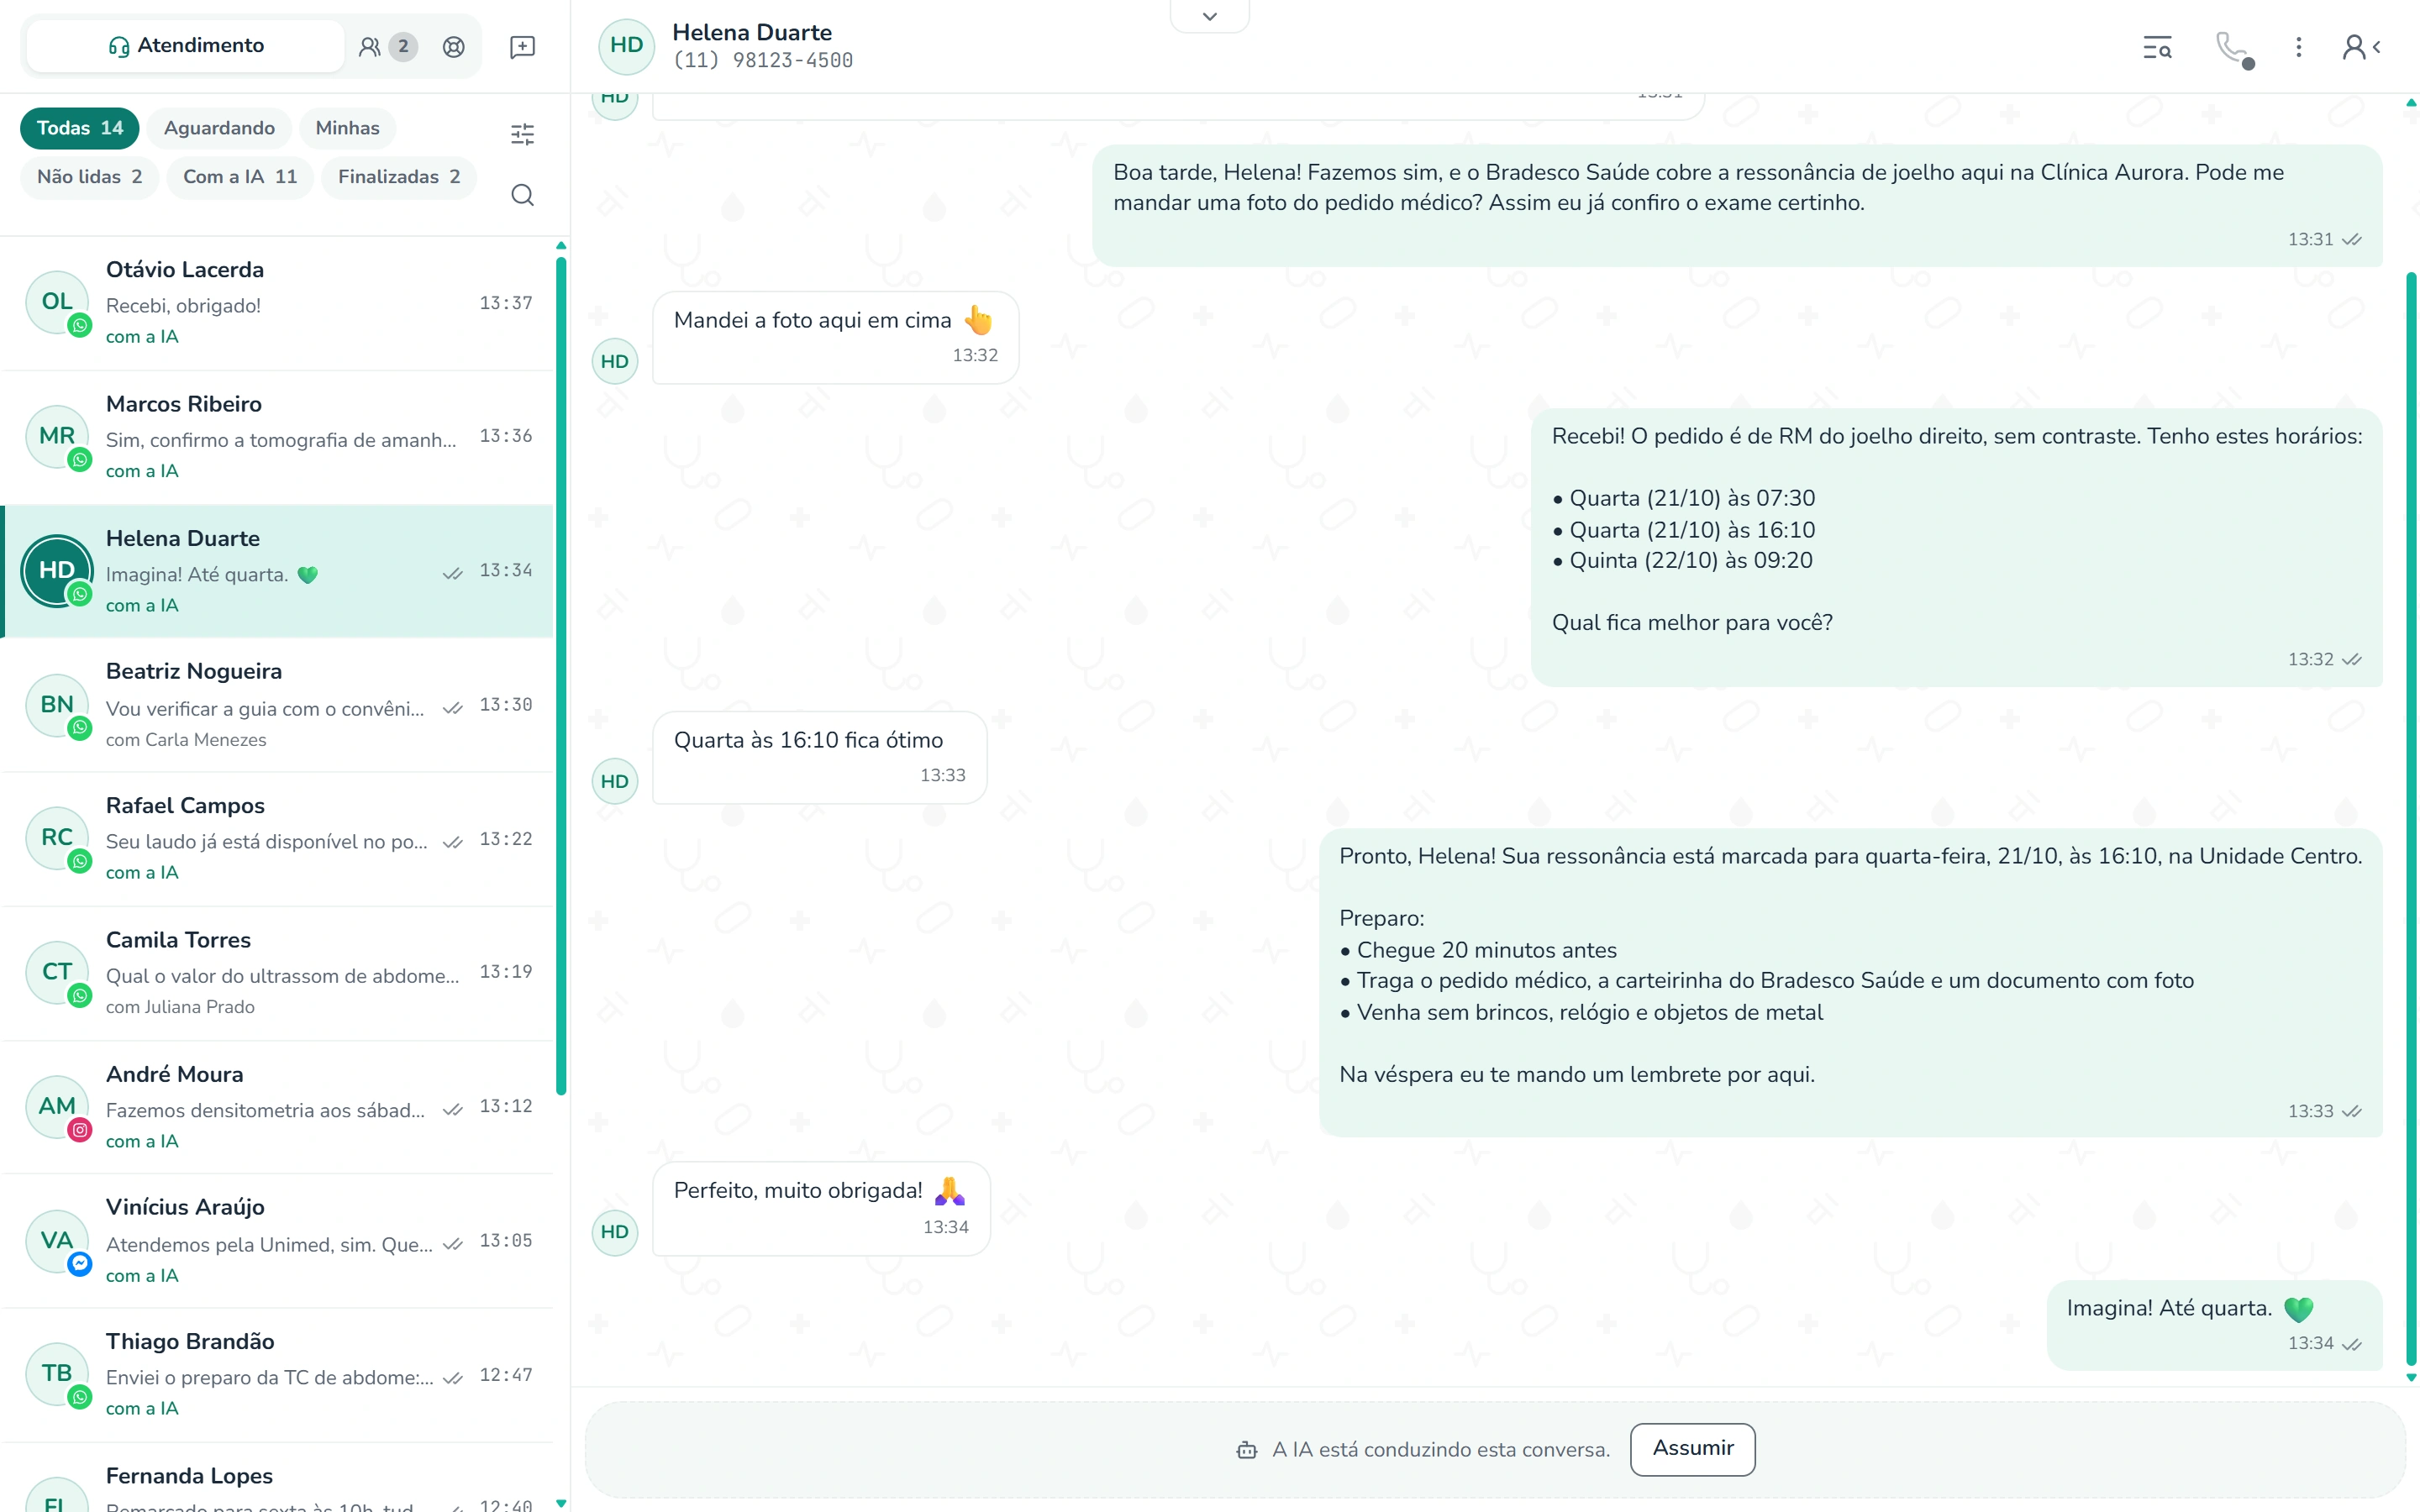
Task: Open Thiago Brandão's conversation
Action: coord(278,1375)
